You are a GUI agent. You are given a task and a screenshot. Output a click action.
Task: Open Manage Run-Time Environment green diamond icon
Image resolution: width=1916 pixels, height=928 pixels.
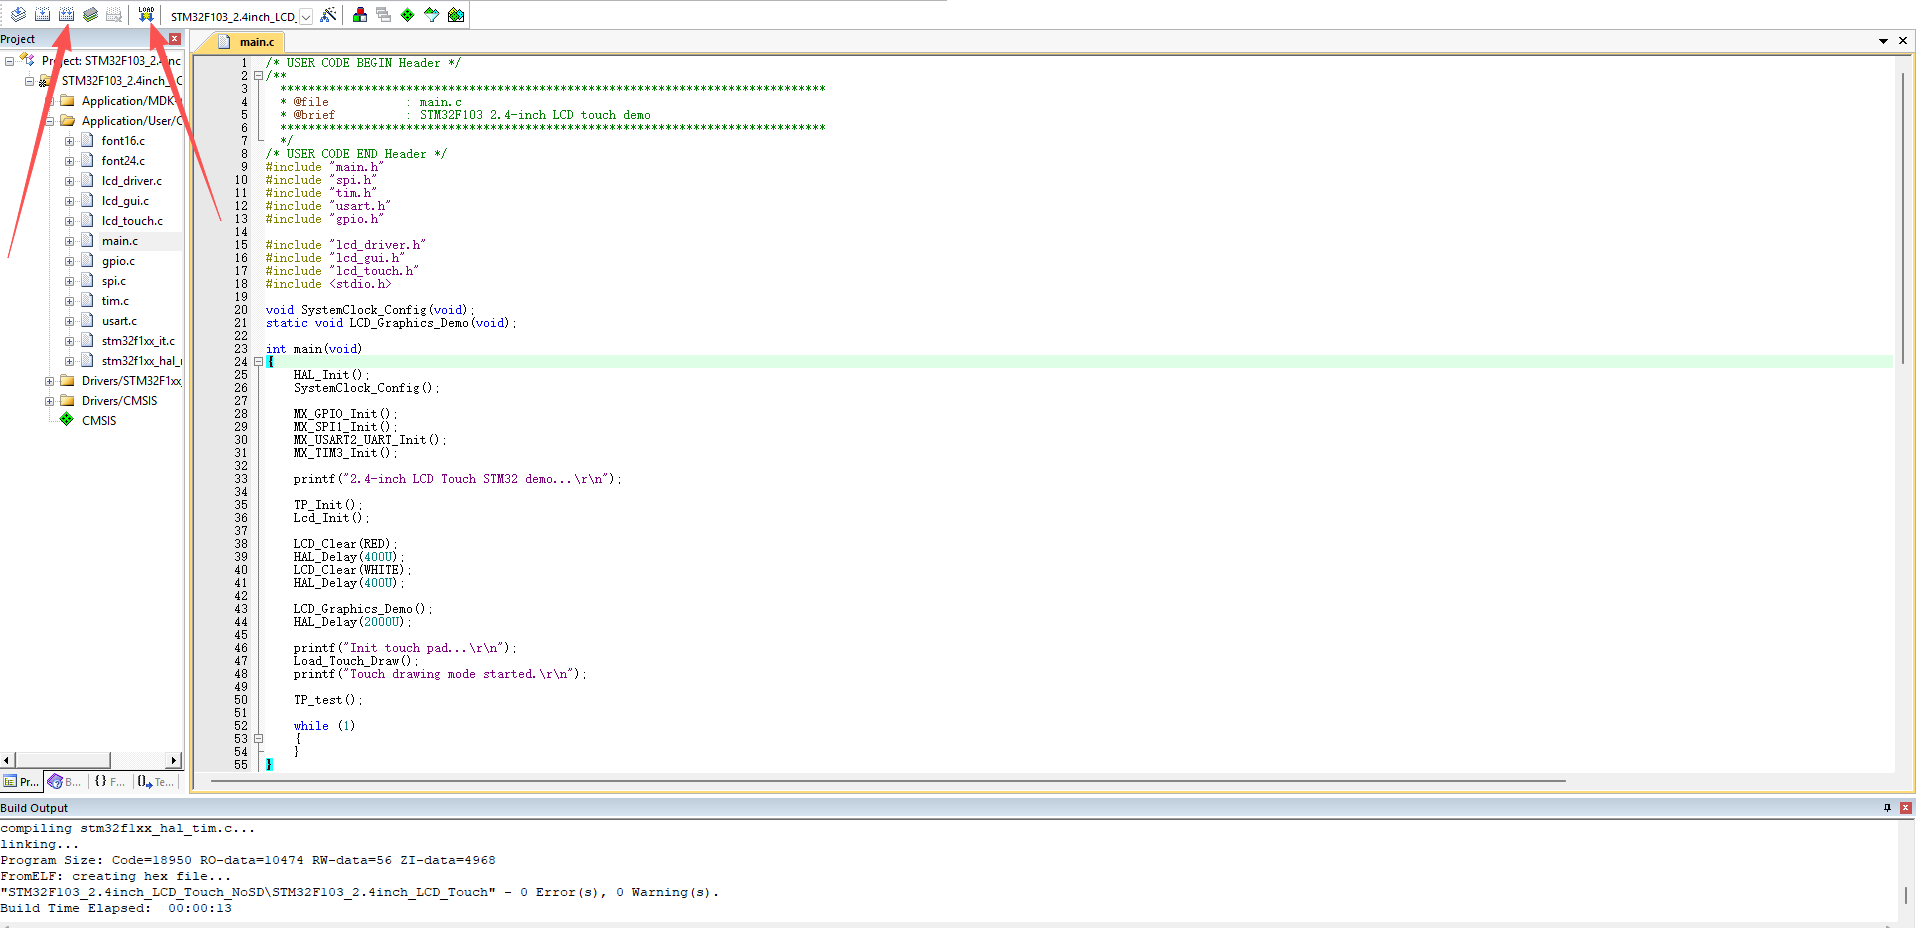408,15
